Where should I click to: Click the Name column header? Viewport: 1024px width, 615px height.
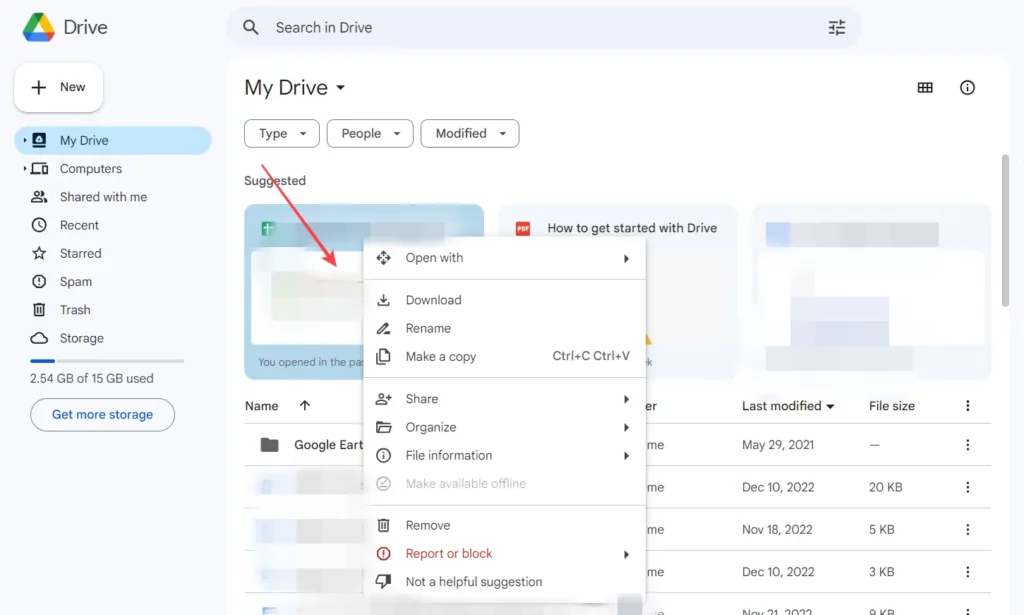(261, 406)
